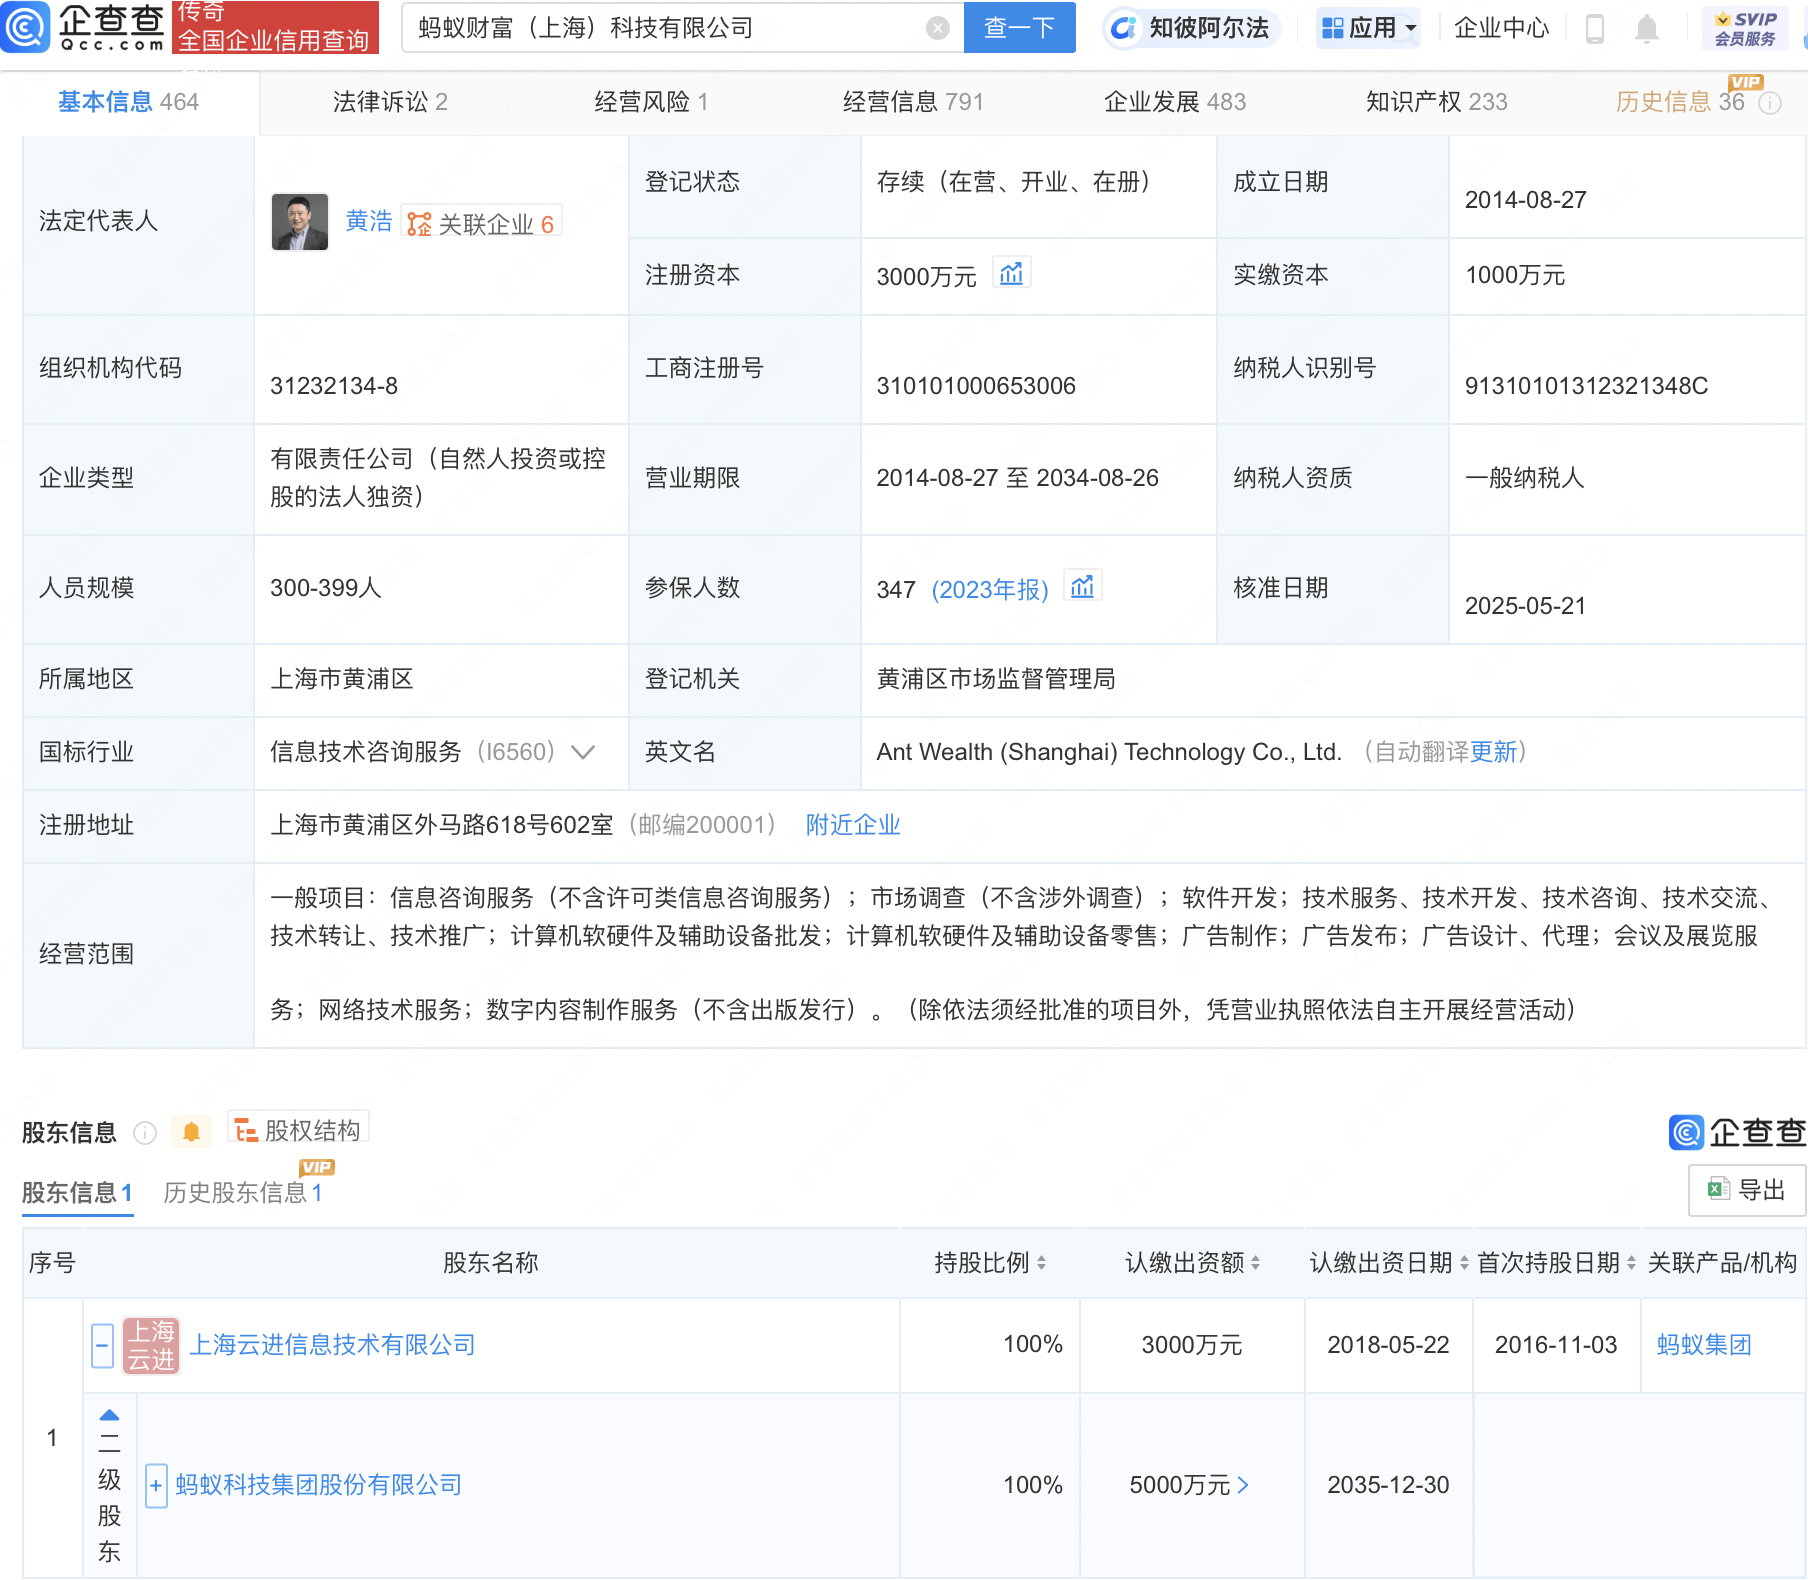Export shareholder table with 导出
The image size is (1808, 1580).
tap(1746, 1190)
